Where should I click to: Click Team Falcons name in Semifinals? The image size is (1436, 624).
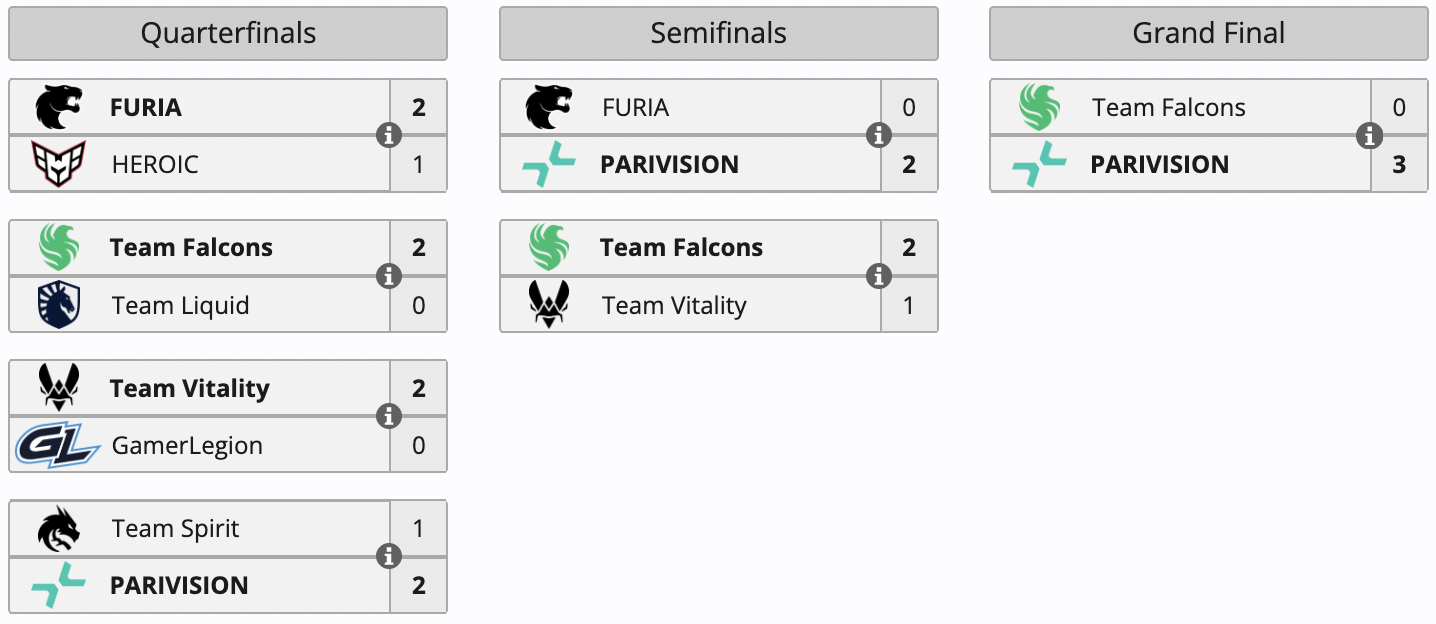pyautogui.click(x=681, y=248)
